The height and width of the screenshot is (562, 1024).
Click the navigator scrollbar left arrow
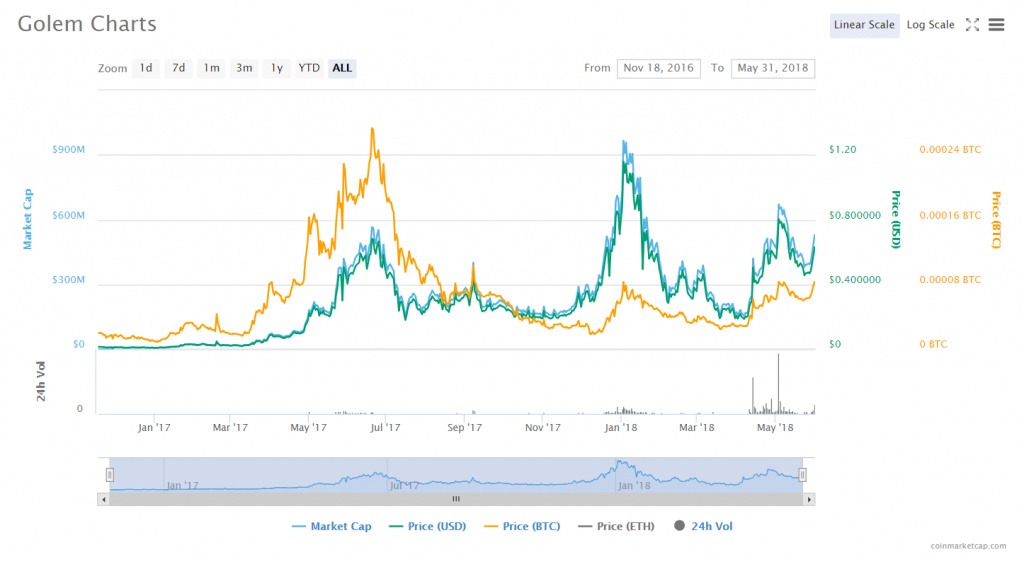(x=104, y=499)
